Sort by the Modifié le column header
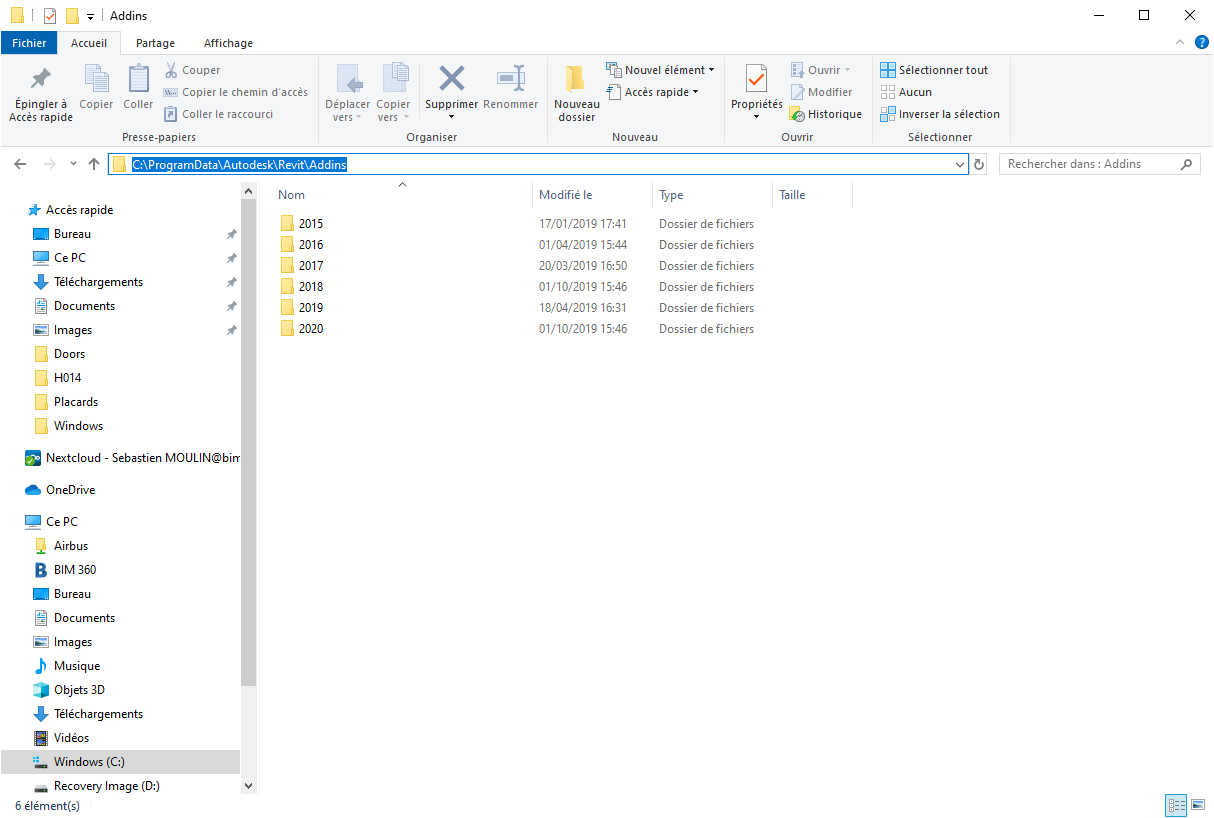This screenshot has height=818, width=1214. 566,195
